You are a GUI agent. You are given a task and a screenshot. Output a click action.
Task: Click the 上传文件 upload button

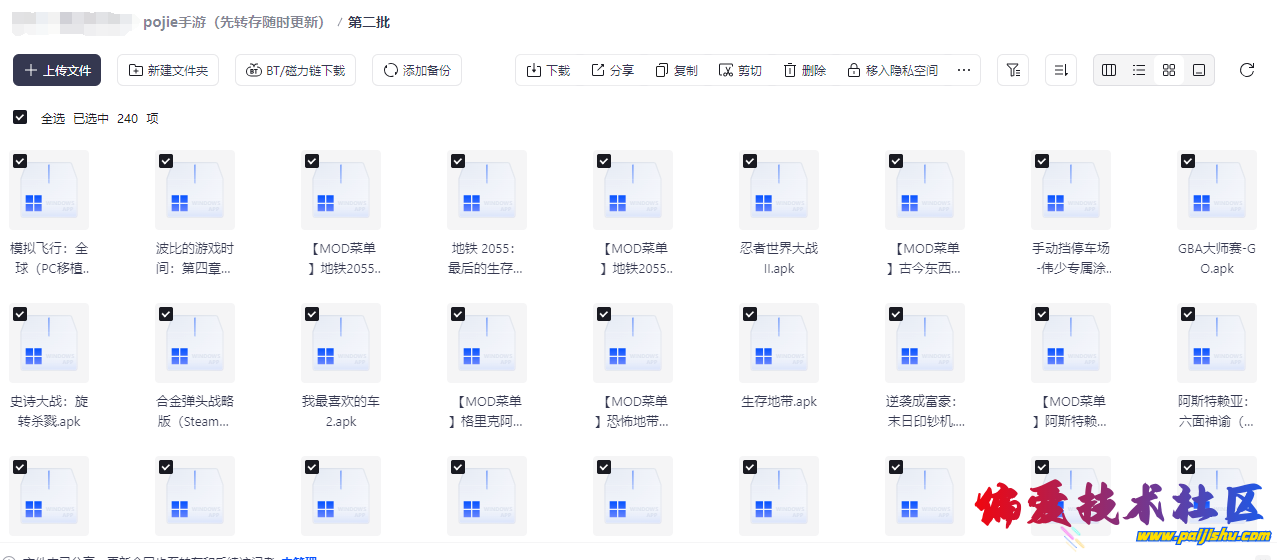tap(57, 70)
